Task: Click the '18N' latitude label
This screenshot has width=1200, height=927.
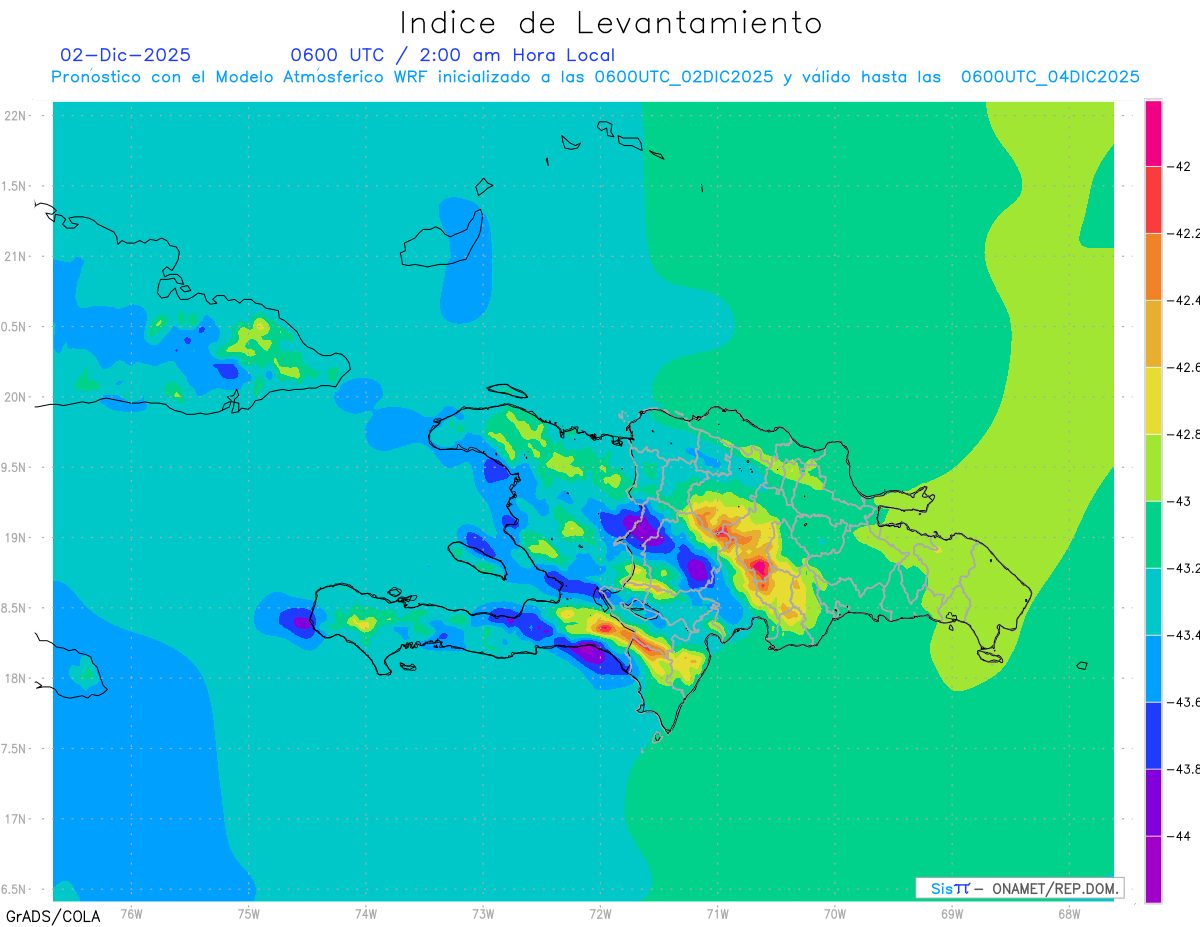Action: (15, 678)
